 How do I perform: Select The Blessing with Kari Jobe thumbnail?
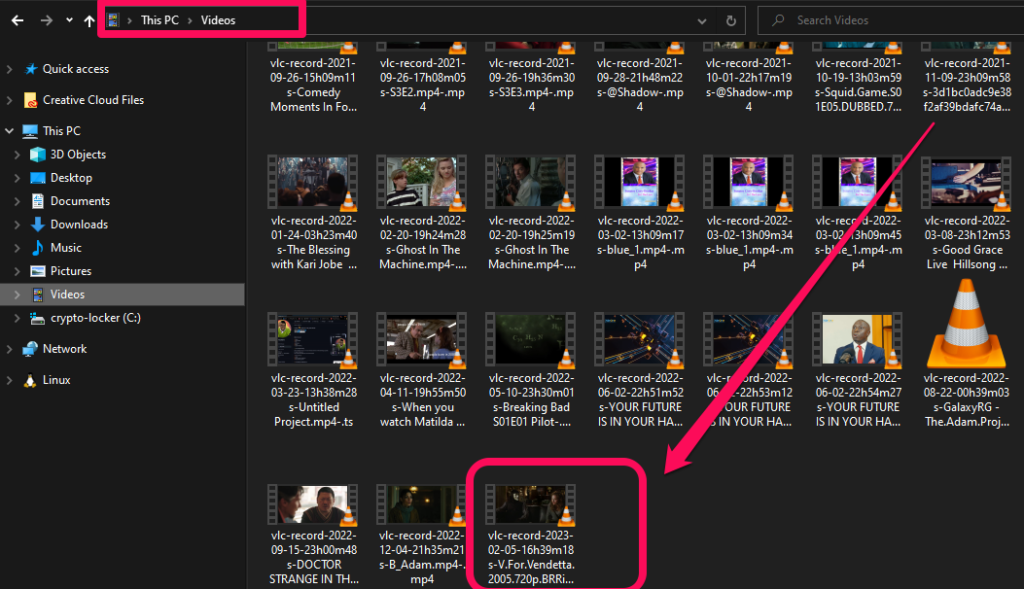[x=313, y=182]
